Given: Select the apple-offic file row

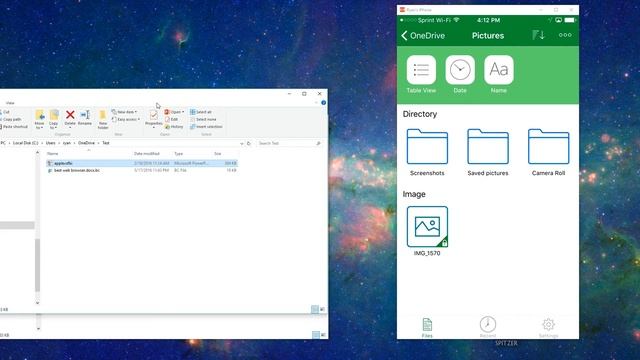Looking at the screenshot, I should [x=142, y=163].
